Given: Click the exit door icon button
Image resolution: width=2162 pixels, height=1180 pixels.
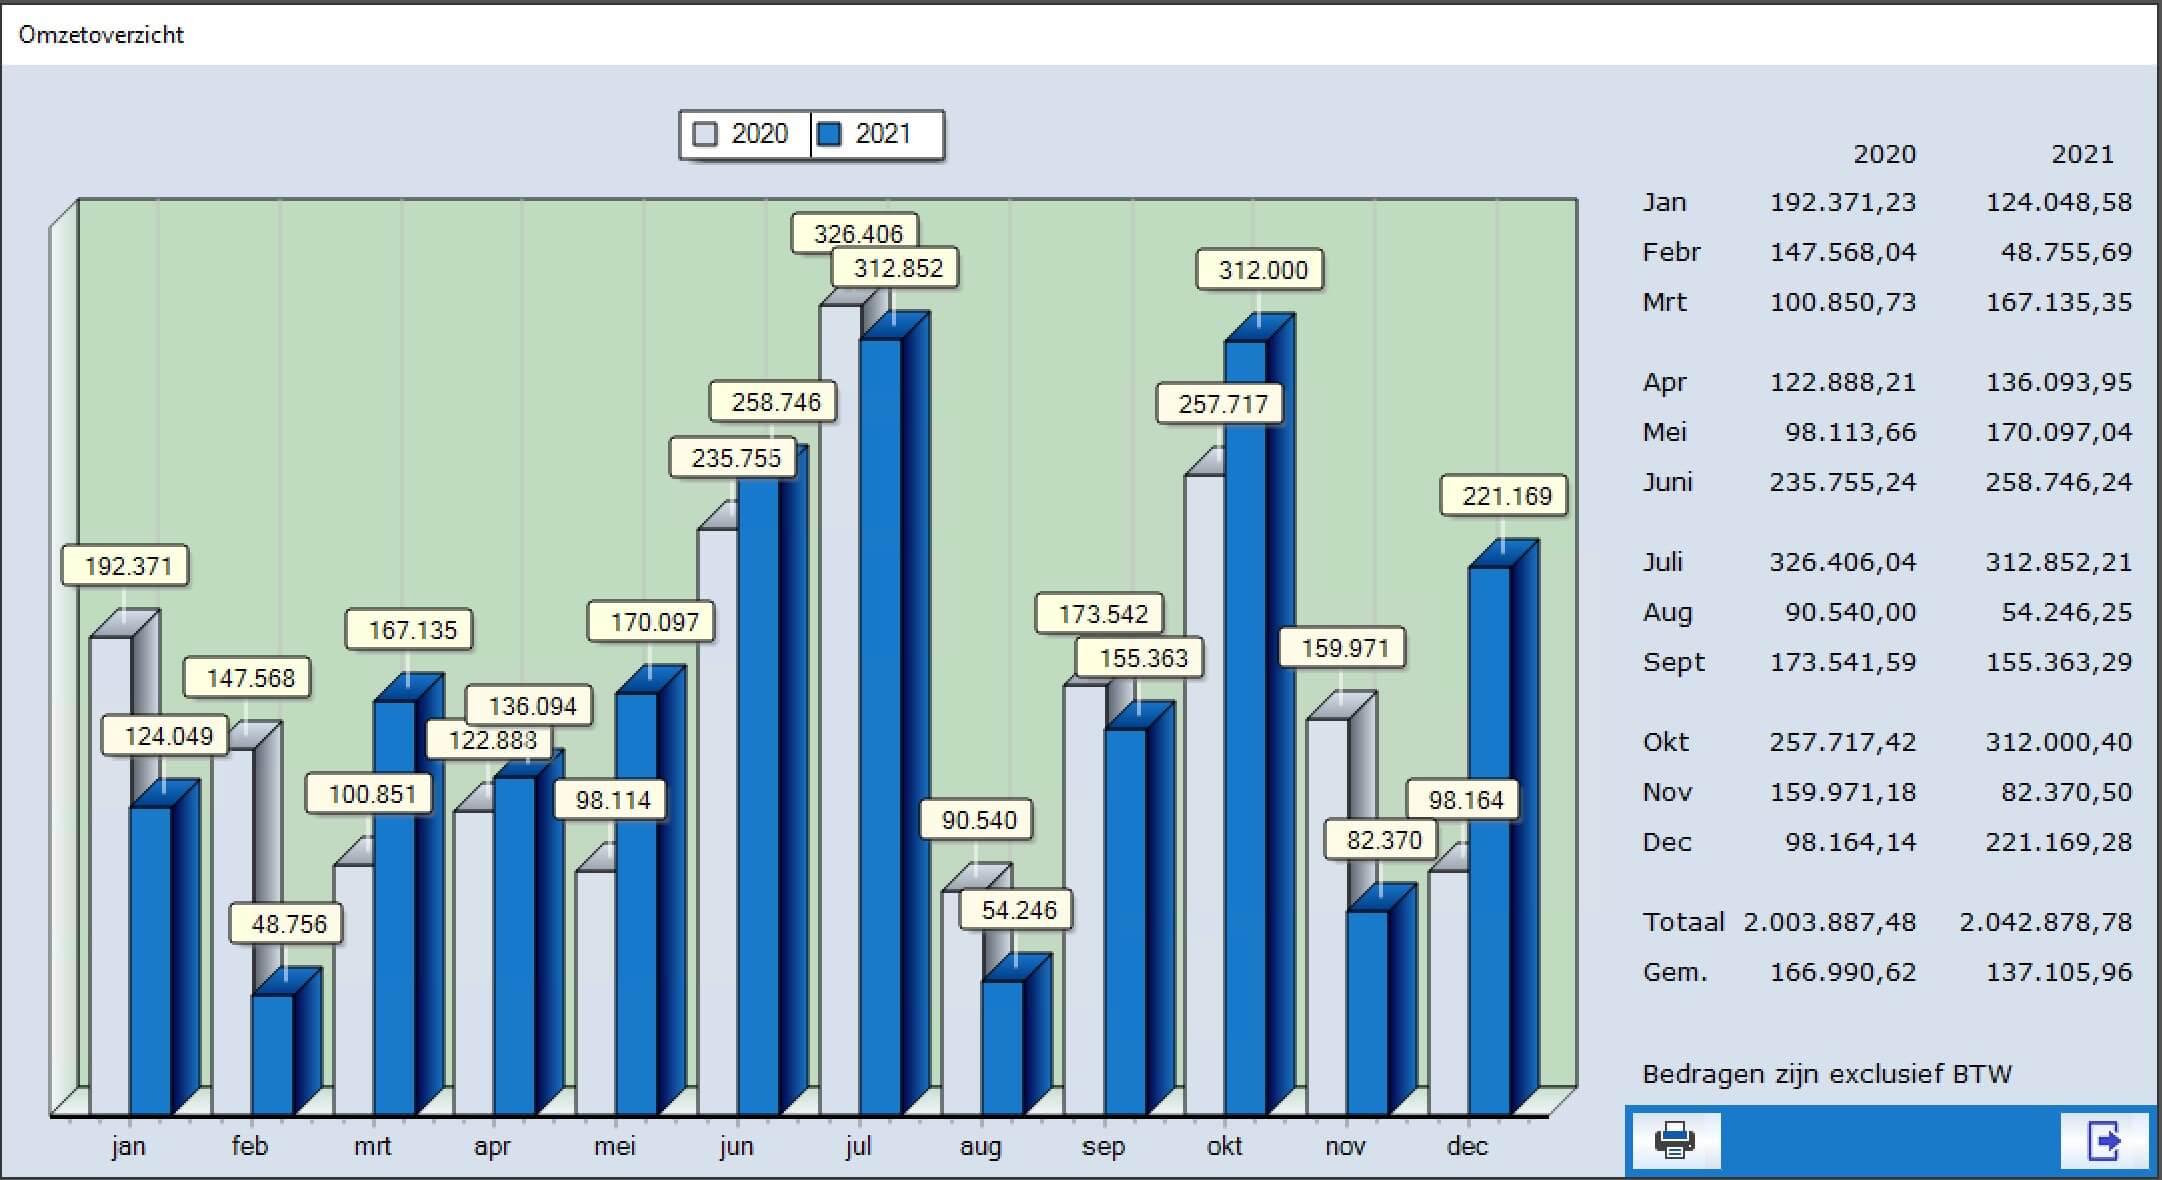Looking at the screenshot, I should coord(2104,1140).
